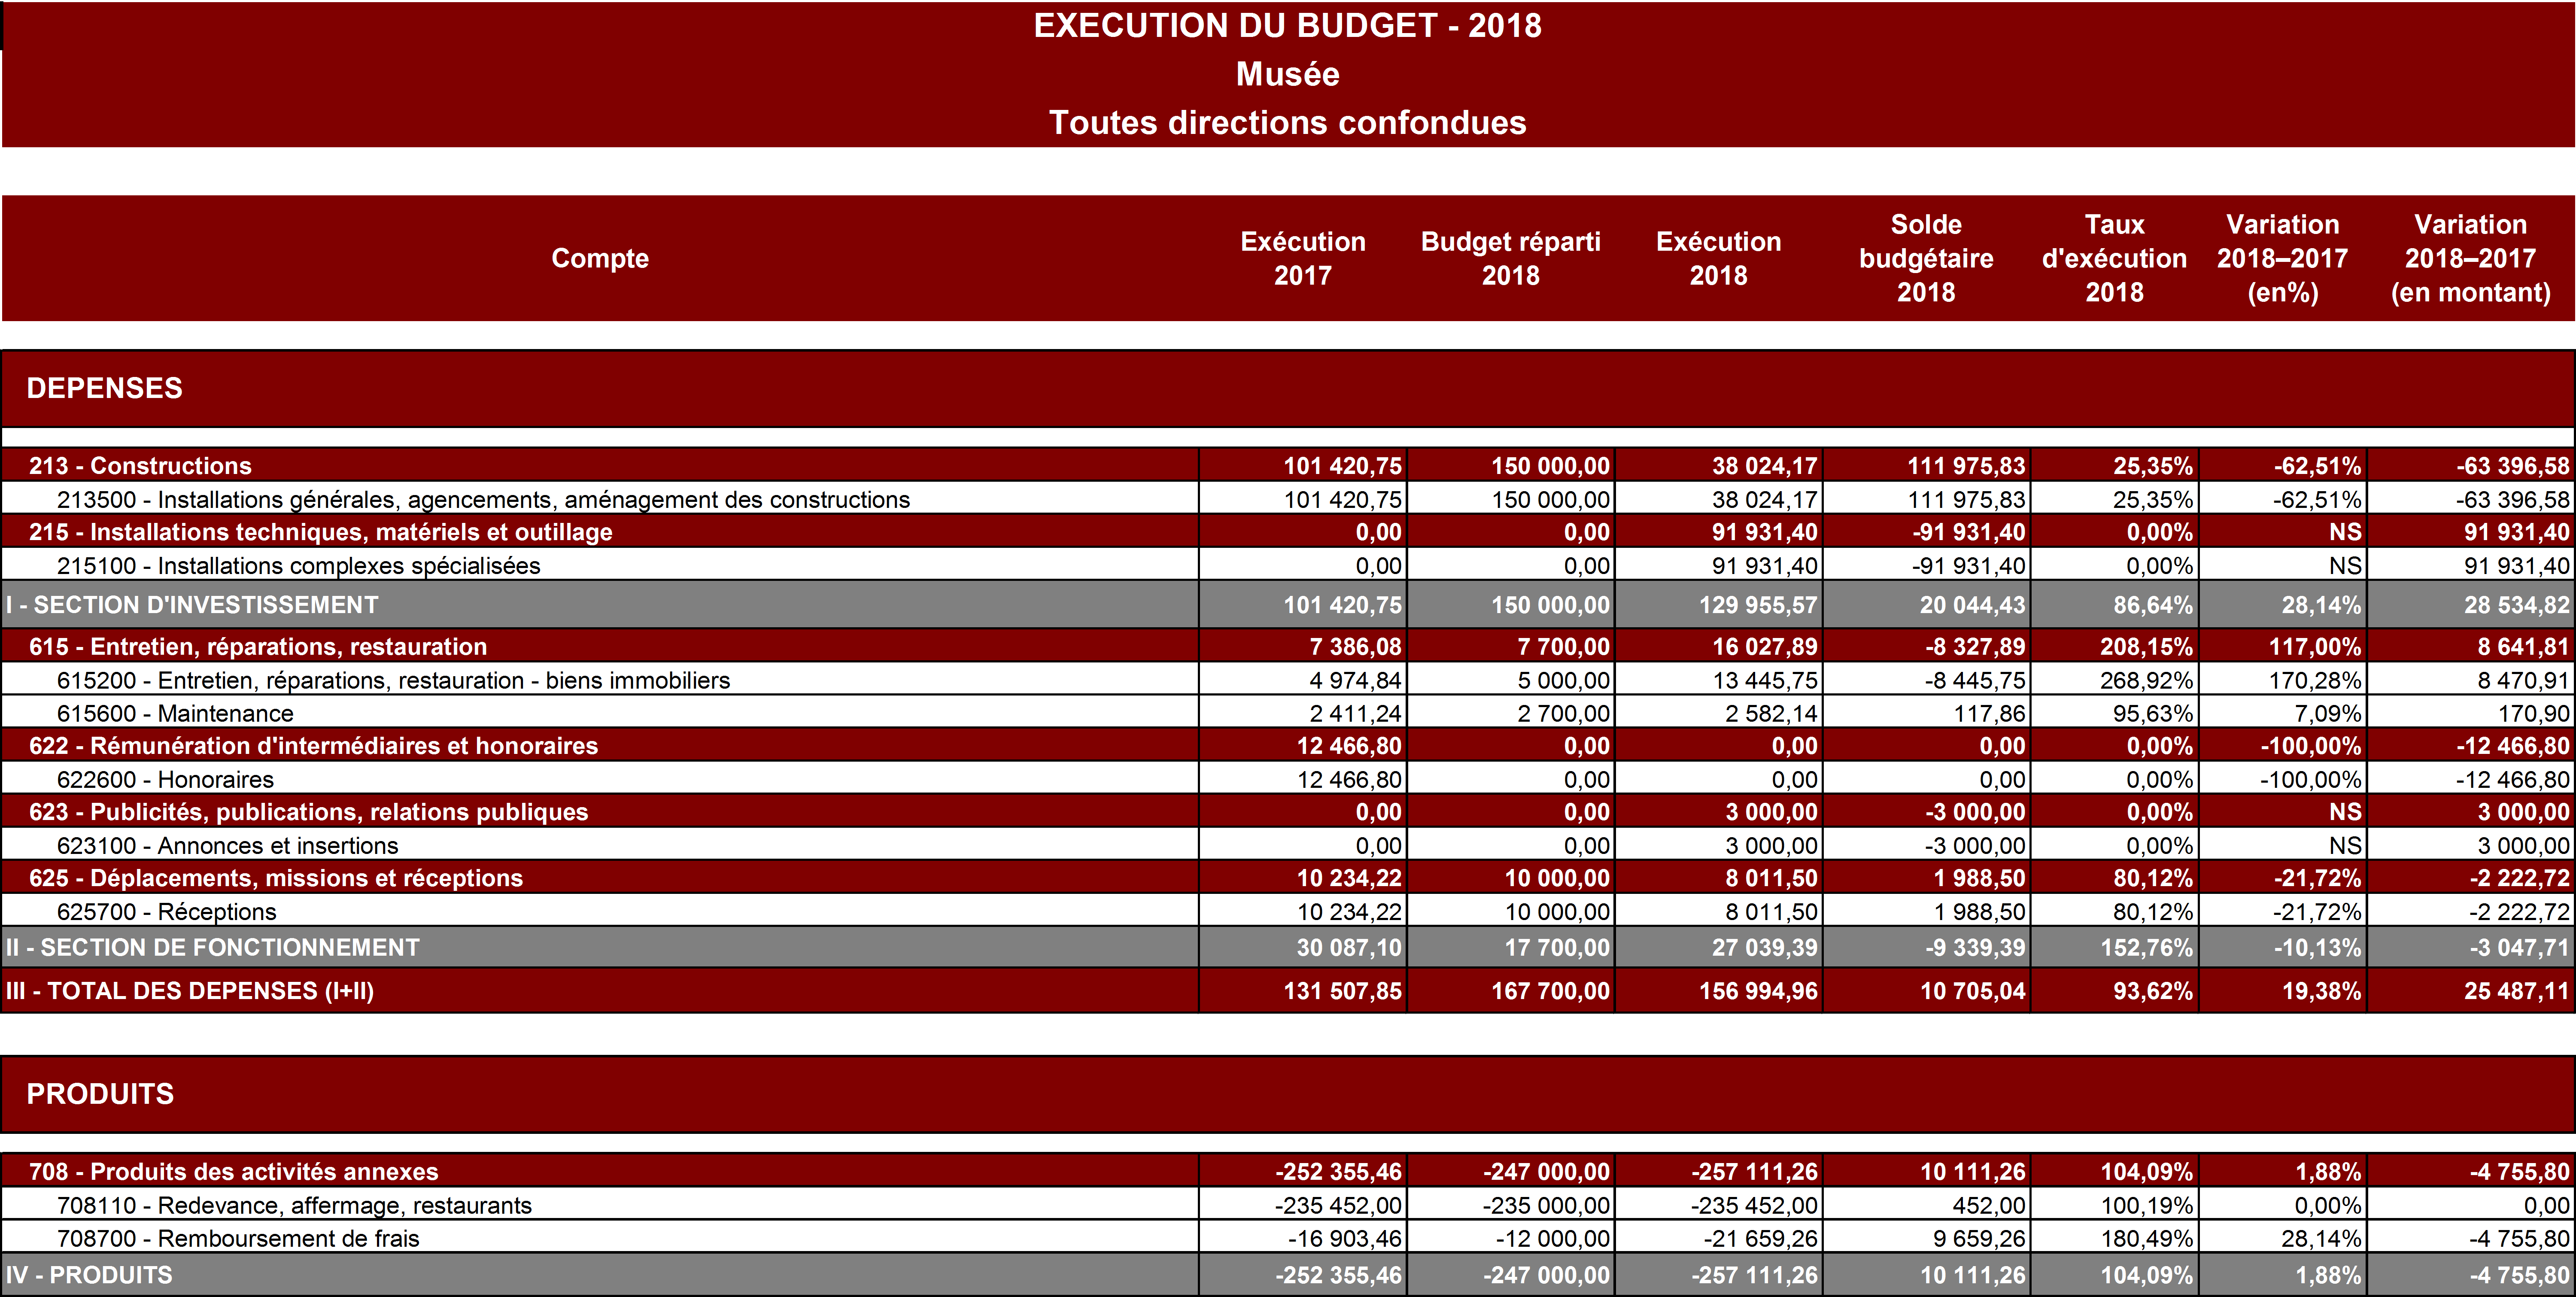This screenshot has width=2576, height=1297.
Task: Click the PRODUITS section banner
Action: pyautogui.click(x=100, y=1094)
